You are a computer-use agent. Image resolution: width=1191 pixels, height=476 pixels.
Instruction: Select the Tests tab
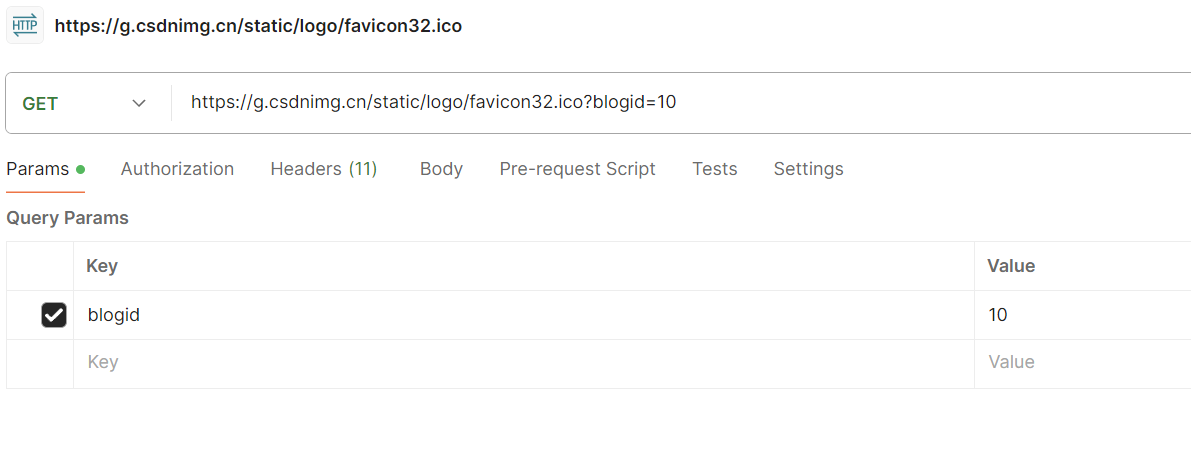coord(714,169)
